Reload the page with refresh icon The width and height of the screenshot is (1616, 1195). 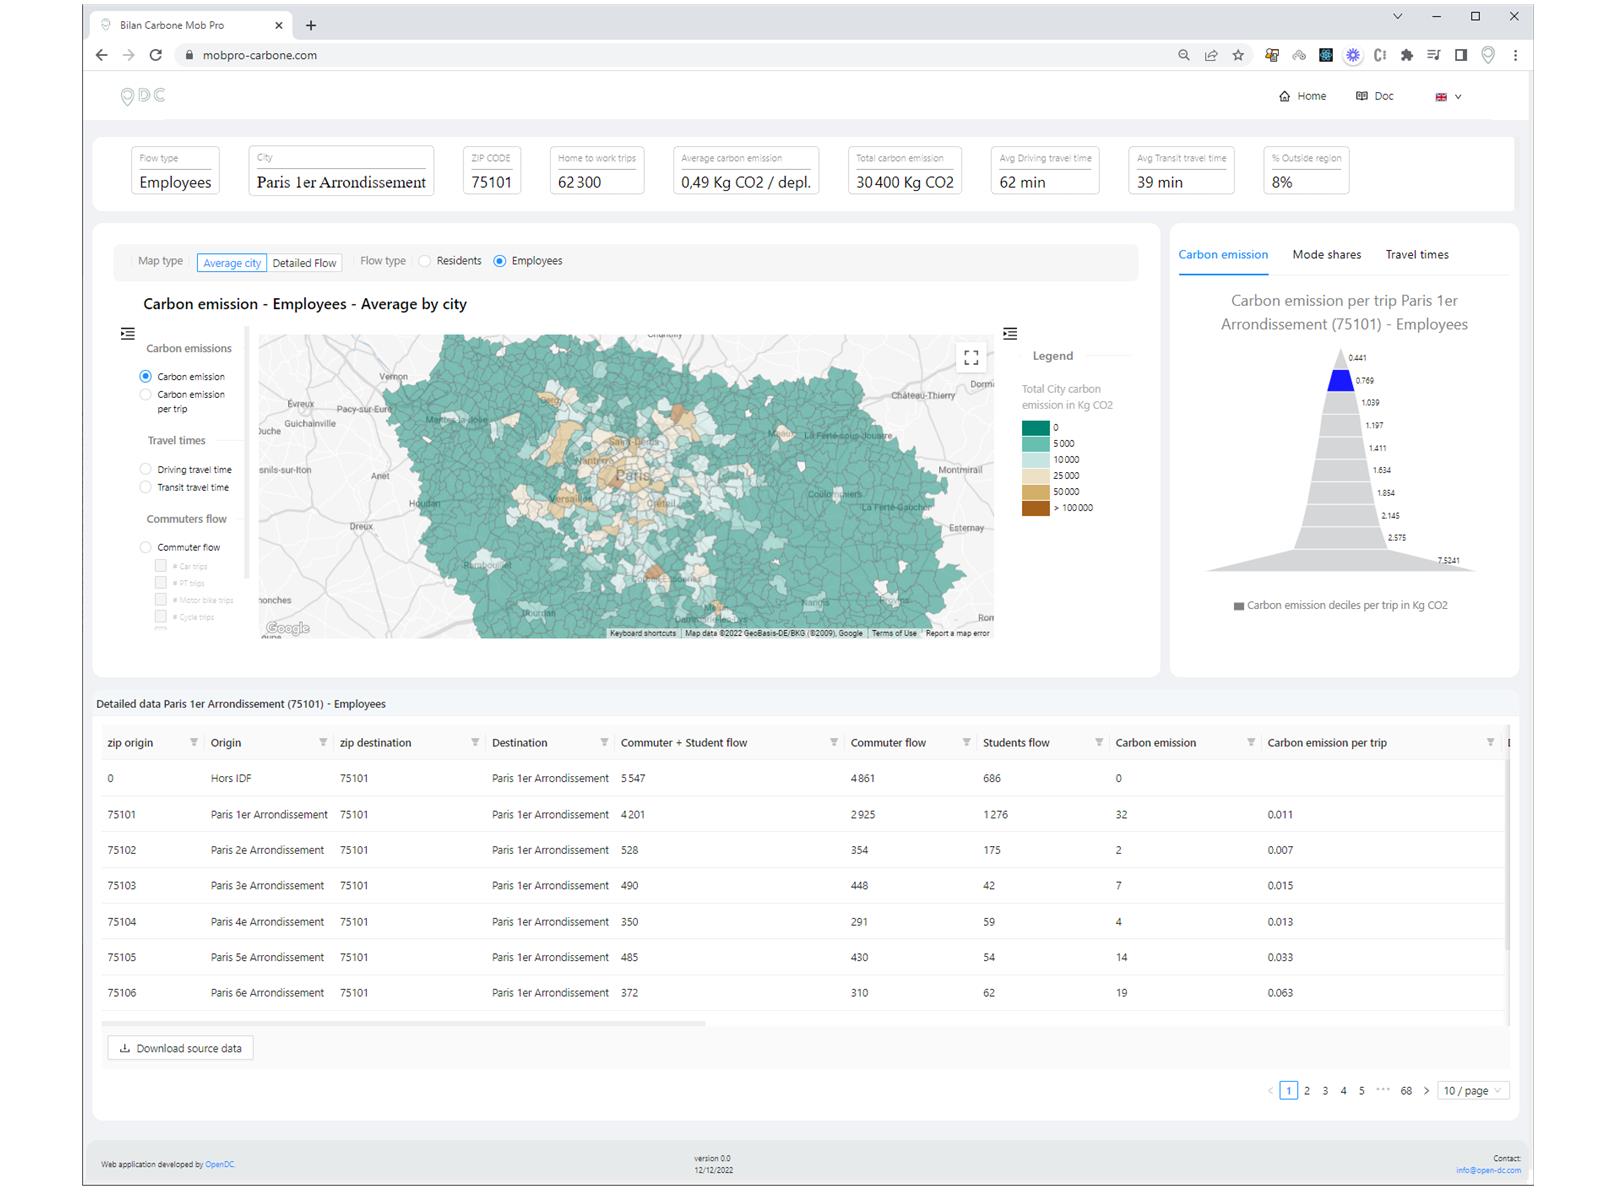click(x=155, y=55)
